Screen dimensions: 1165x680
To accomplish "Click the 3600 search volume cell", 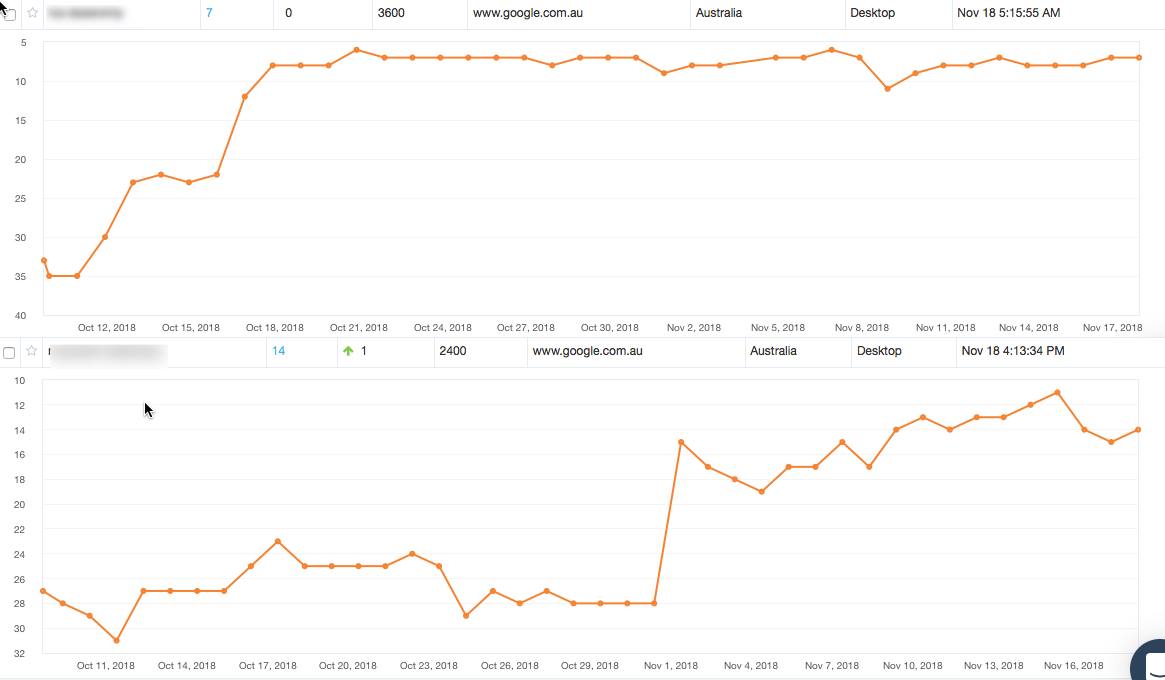I will [391, 13].
